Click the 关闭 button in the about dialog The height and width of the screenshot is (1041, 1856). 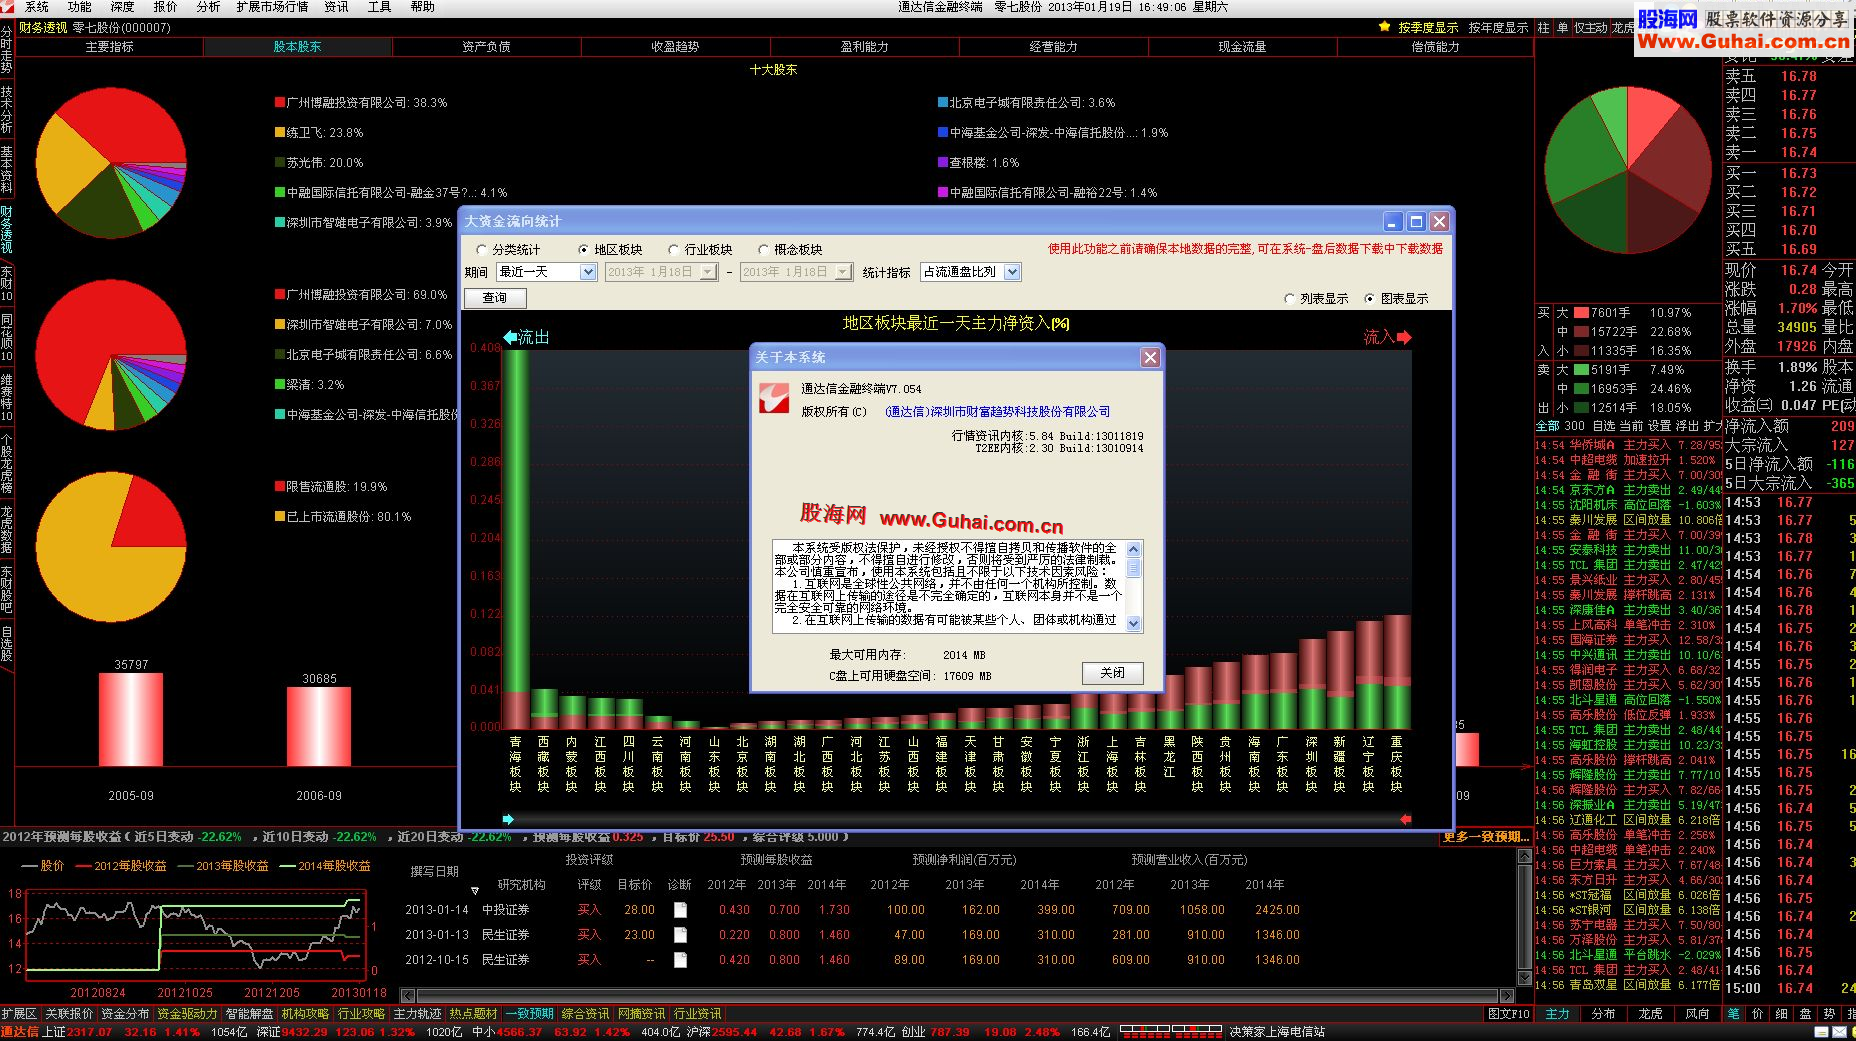pos(1112,673)
